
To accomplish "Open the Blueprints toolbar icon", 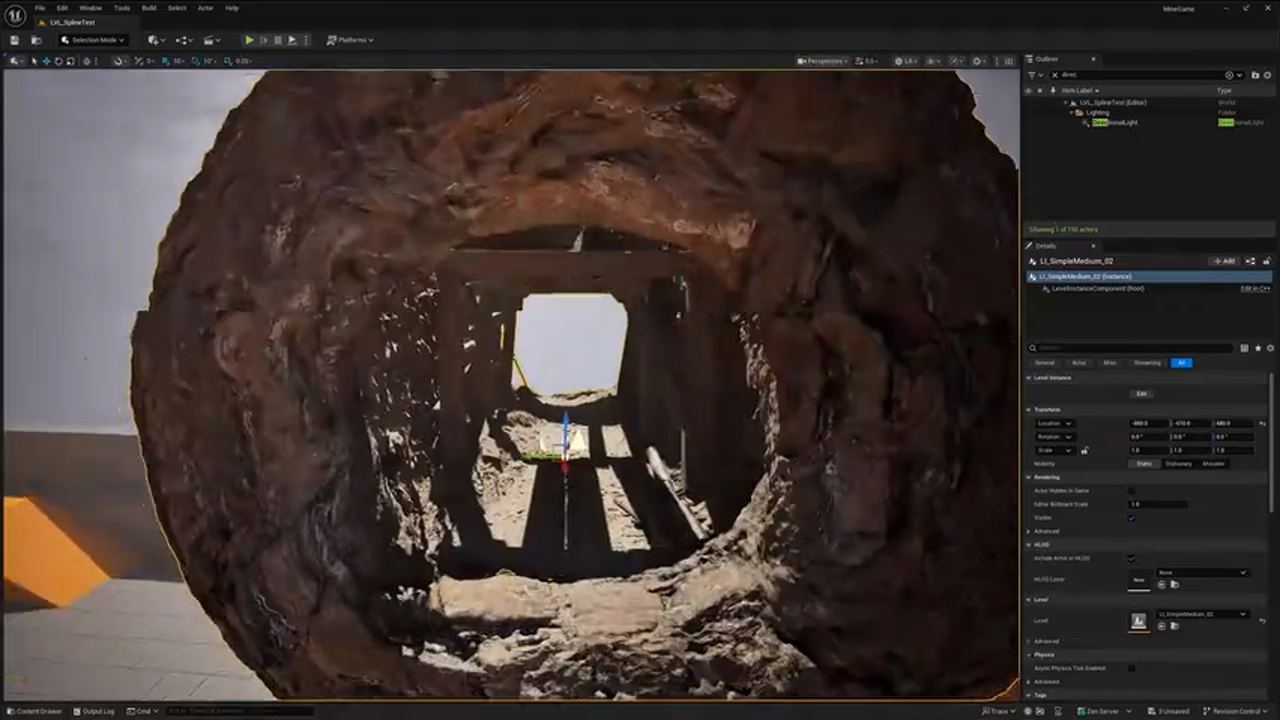I will point(183,40).
